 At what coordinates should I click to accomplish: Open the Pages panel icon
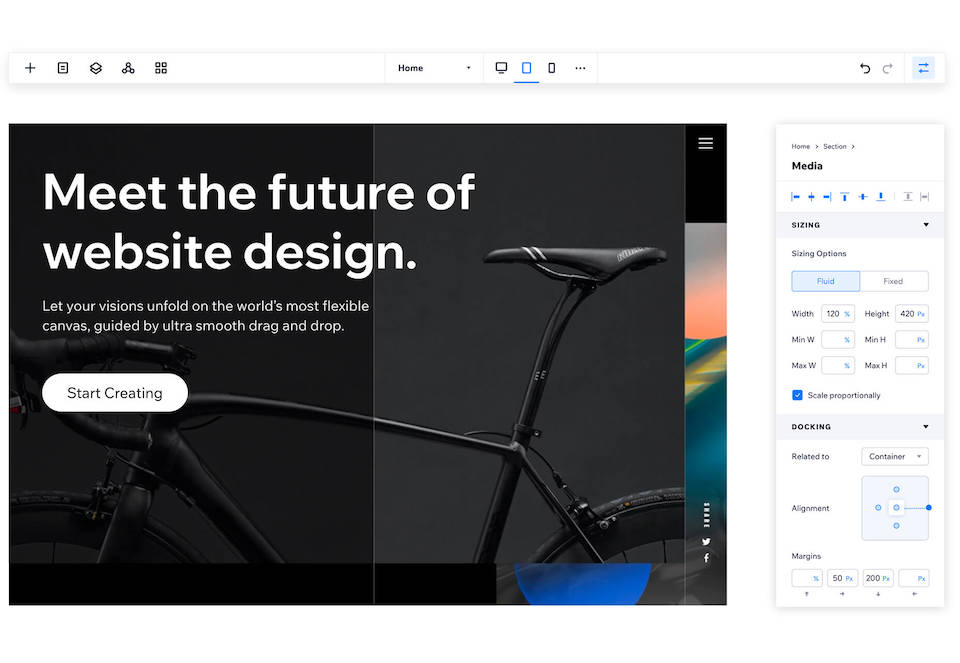coord(63,68)
